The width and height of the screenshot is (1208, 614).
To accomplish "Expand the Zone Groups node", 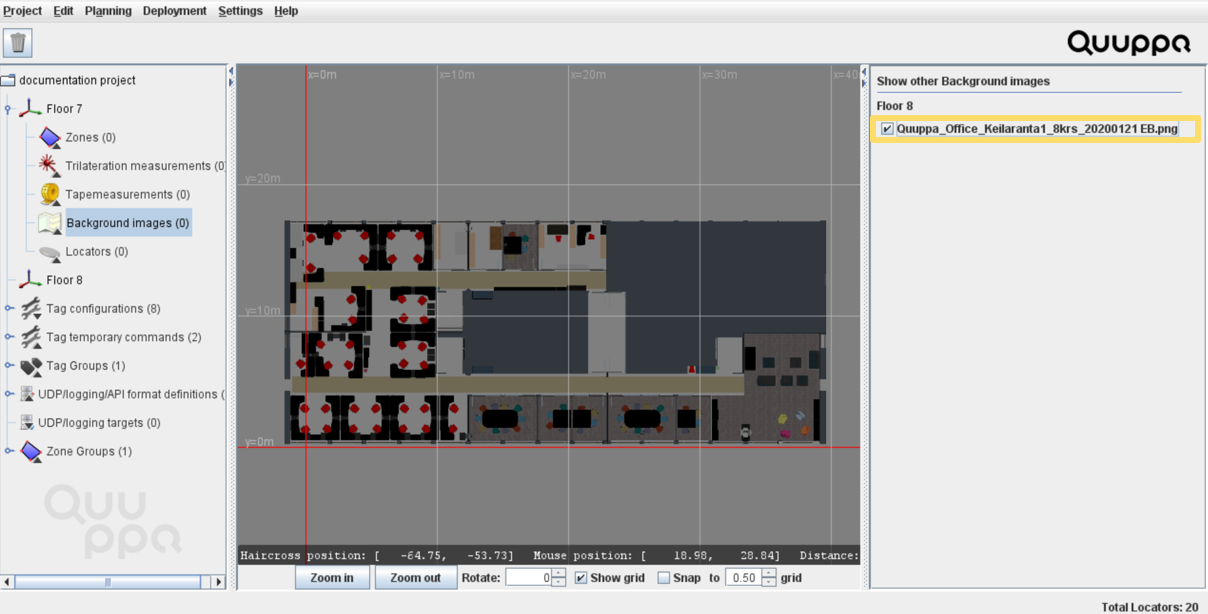I will pyautogui.click(x=9, y=451).
